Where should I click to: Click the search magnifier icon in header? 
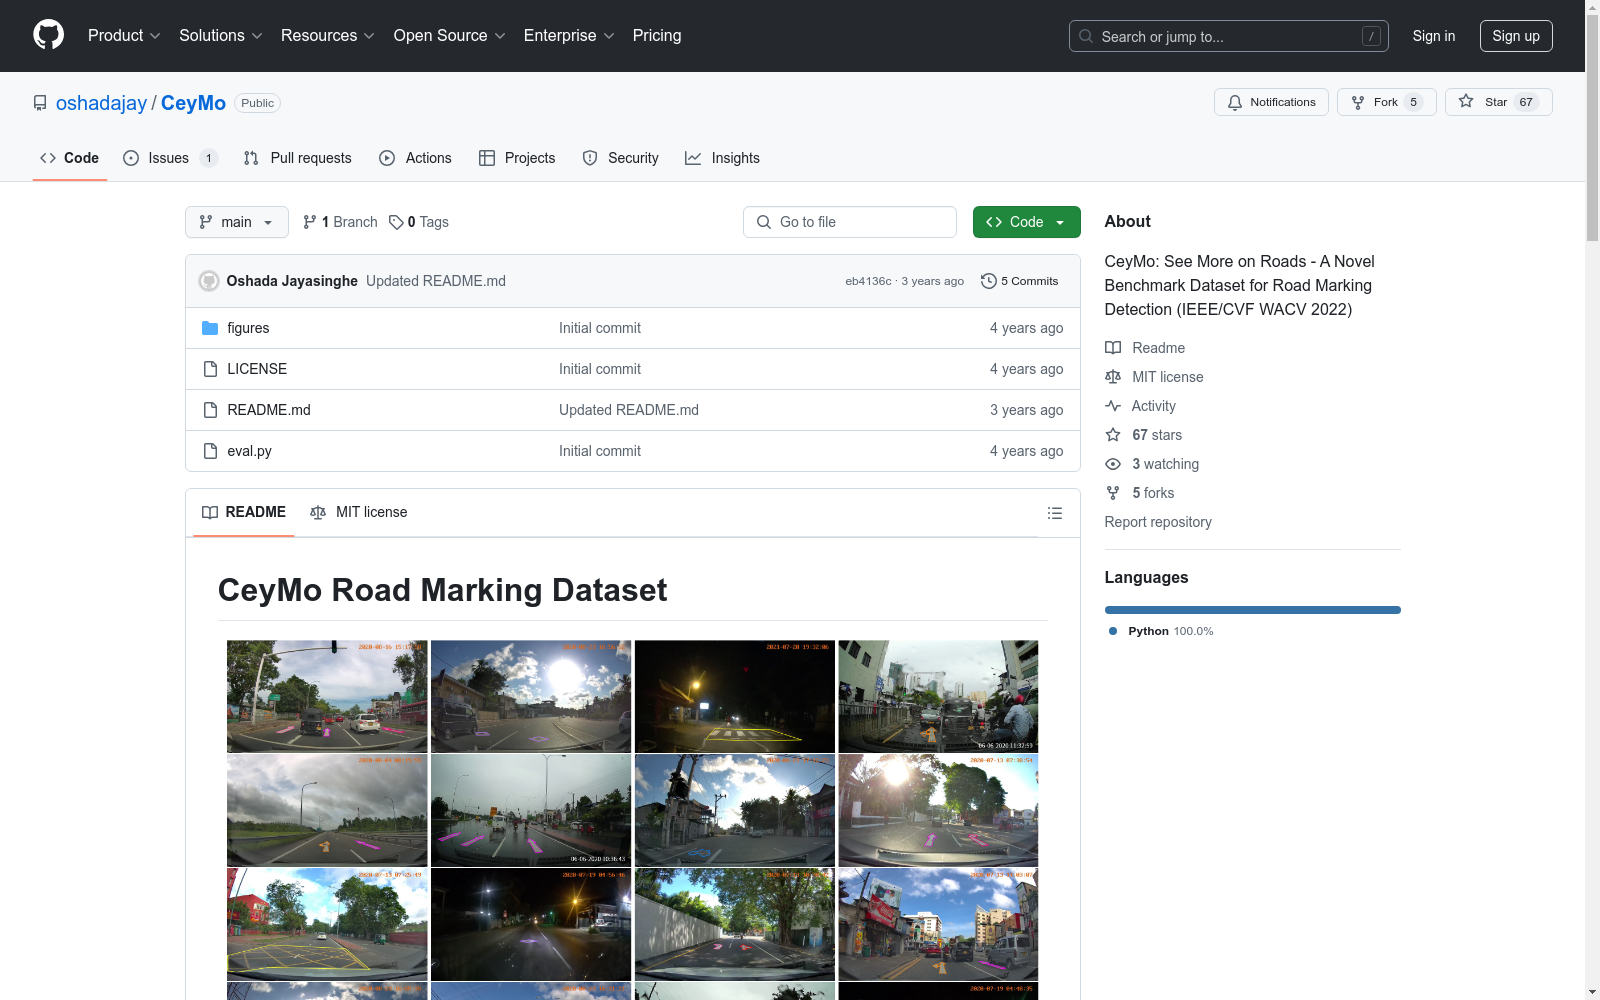click(x=1086, y=36)
